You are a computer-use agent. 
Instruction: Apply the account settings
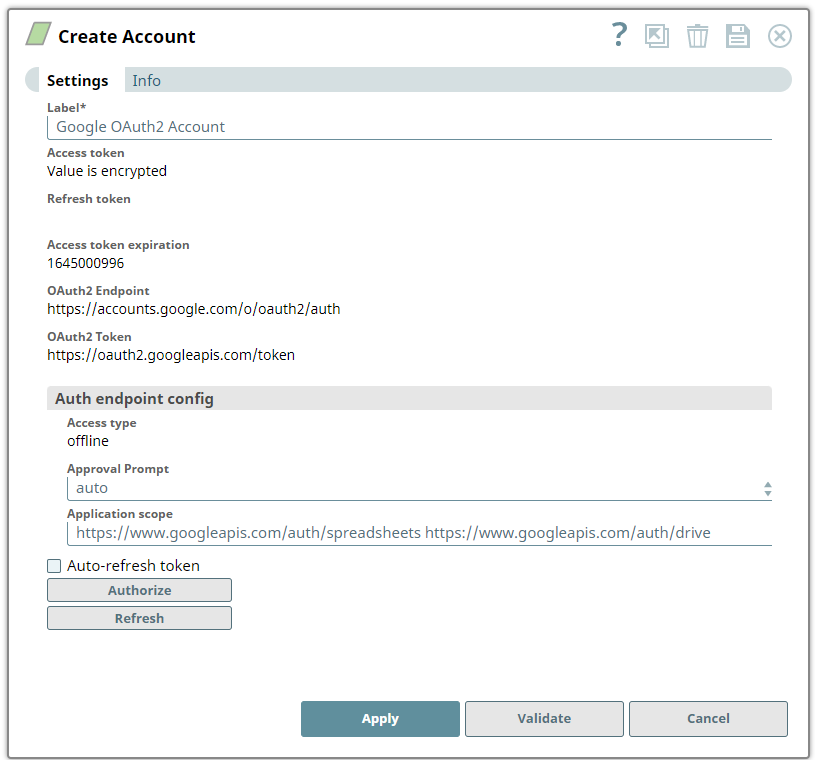(x=380, y=718)
